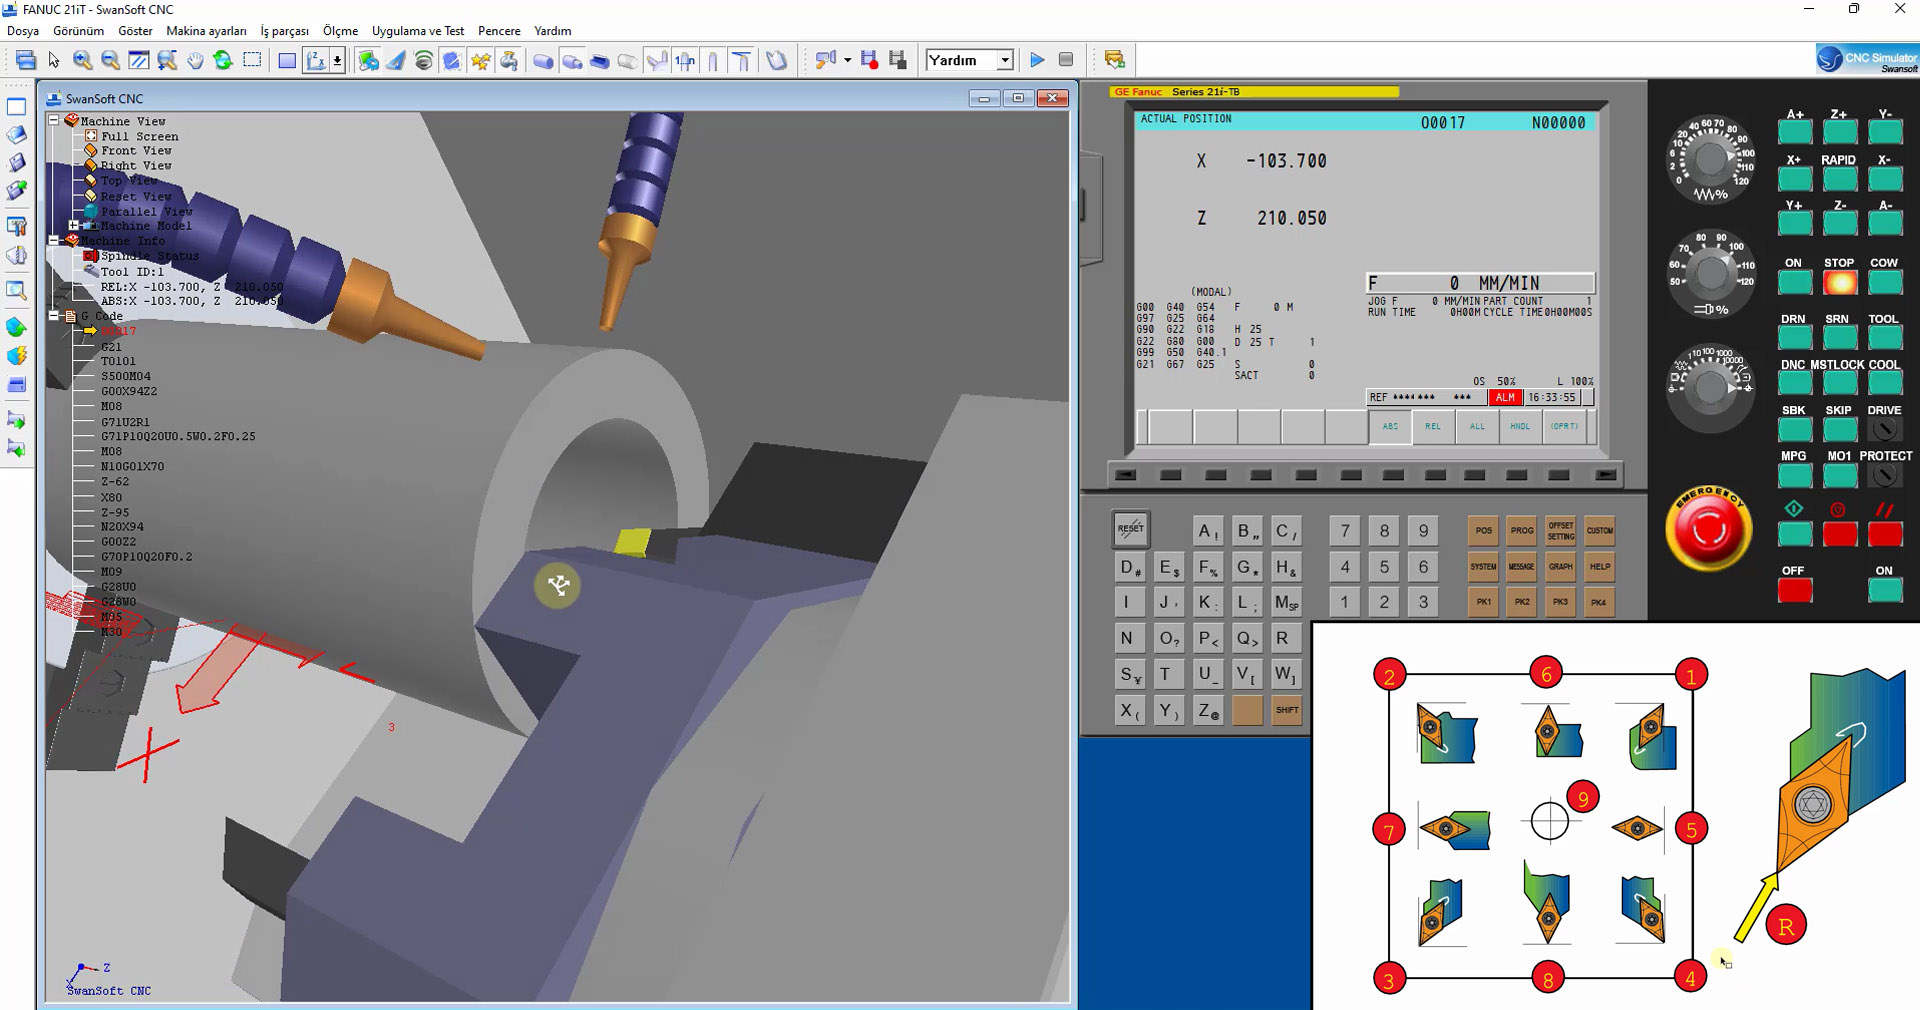Click the zoom in magnifier toolbar icon

pos(83,61)
